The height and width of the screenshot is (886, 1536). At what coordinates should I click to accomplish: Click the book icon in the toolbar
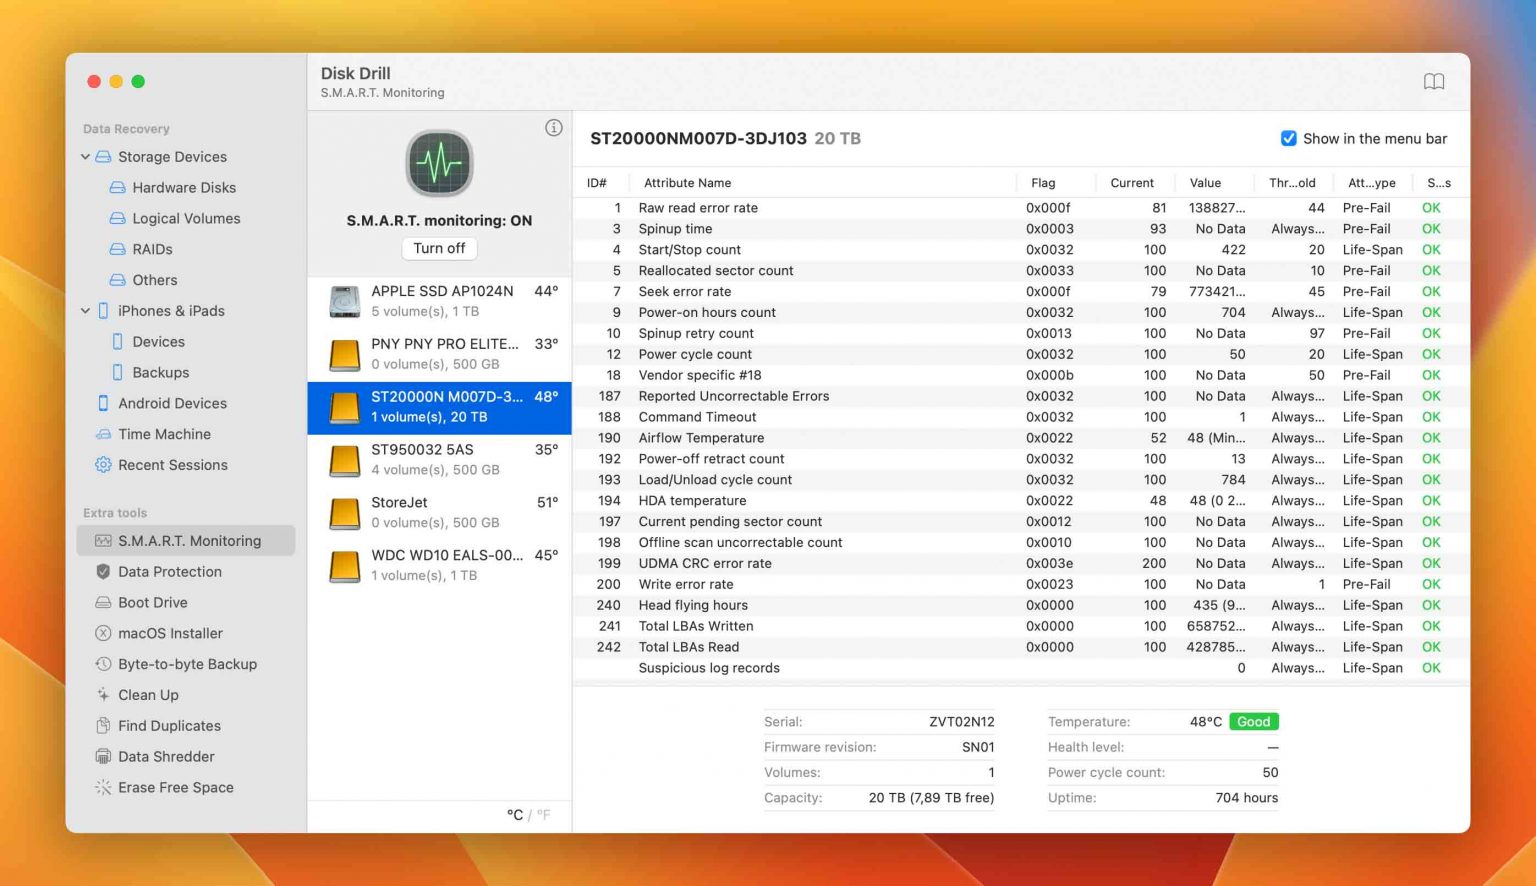tap(1434, 81)
